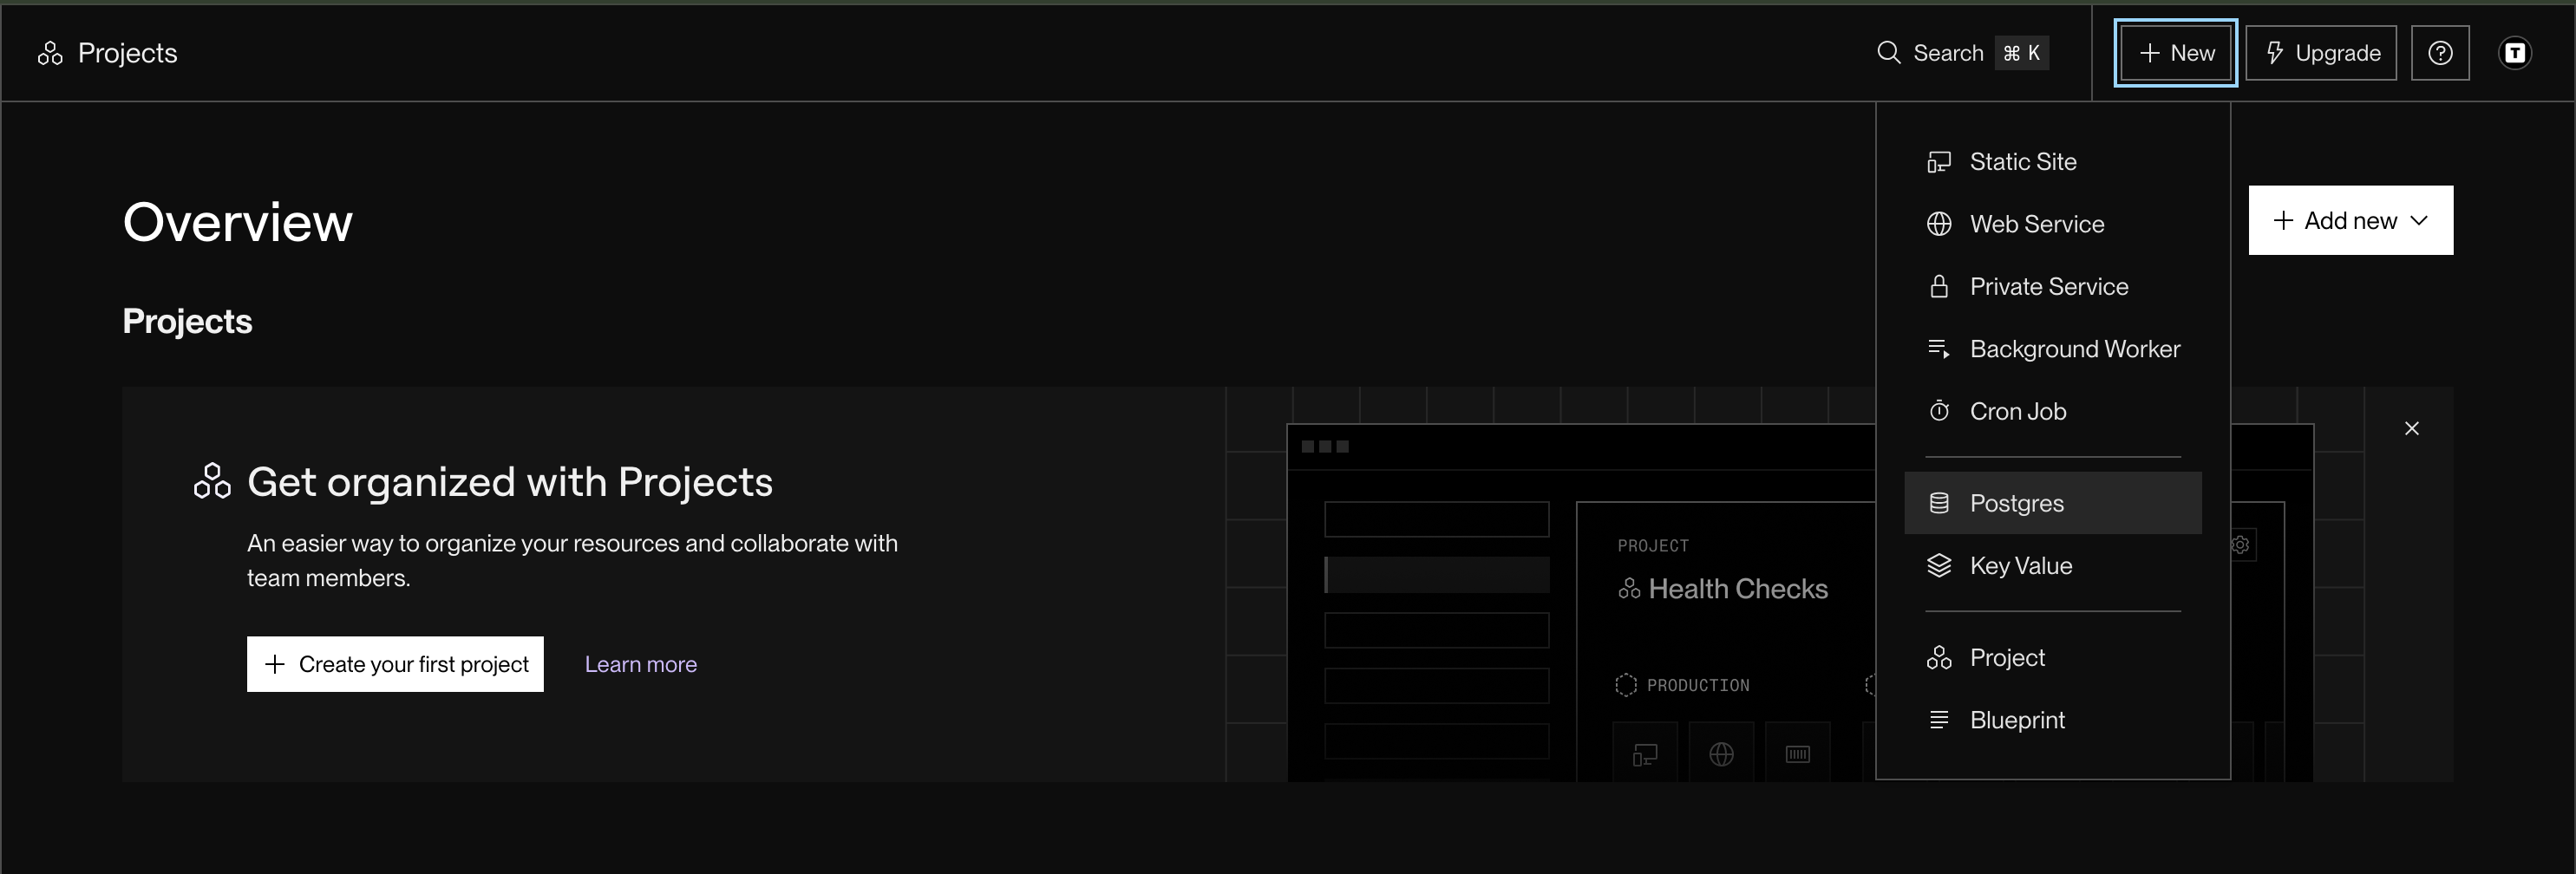Click Create your first project button
The image size is (2576, 874).
(x=395, y=664)
